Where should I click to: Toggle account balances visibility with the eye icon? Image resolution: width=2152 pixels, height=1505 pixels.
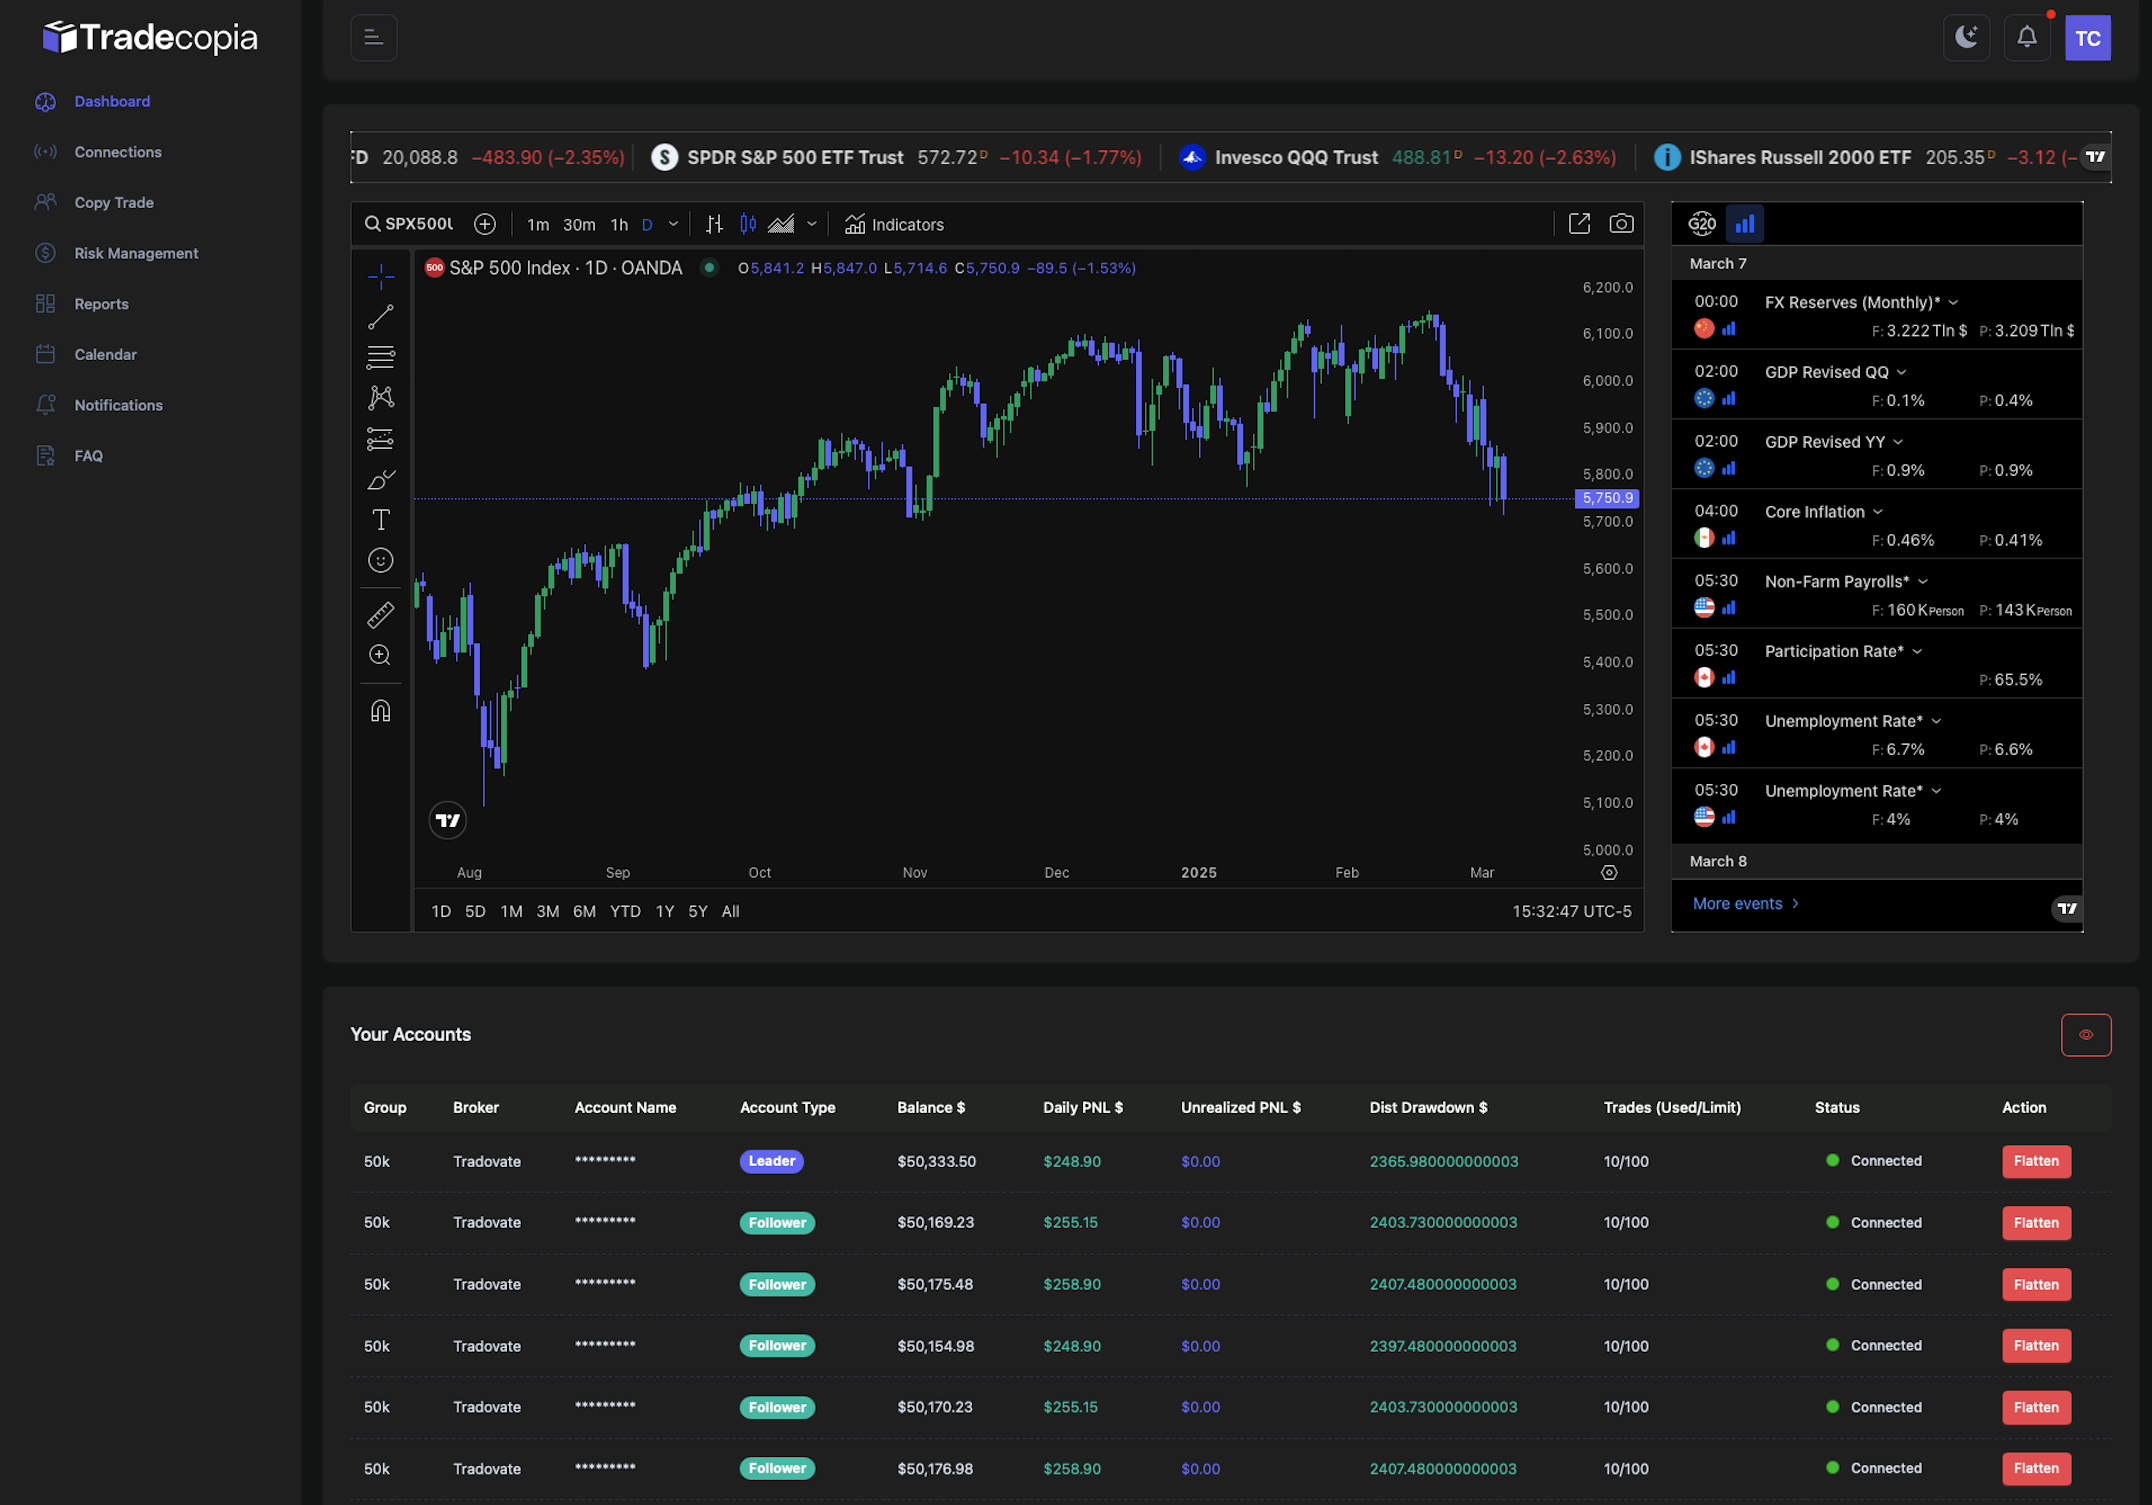pos(2086,1034)
